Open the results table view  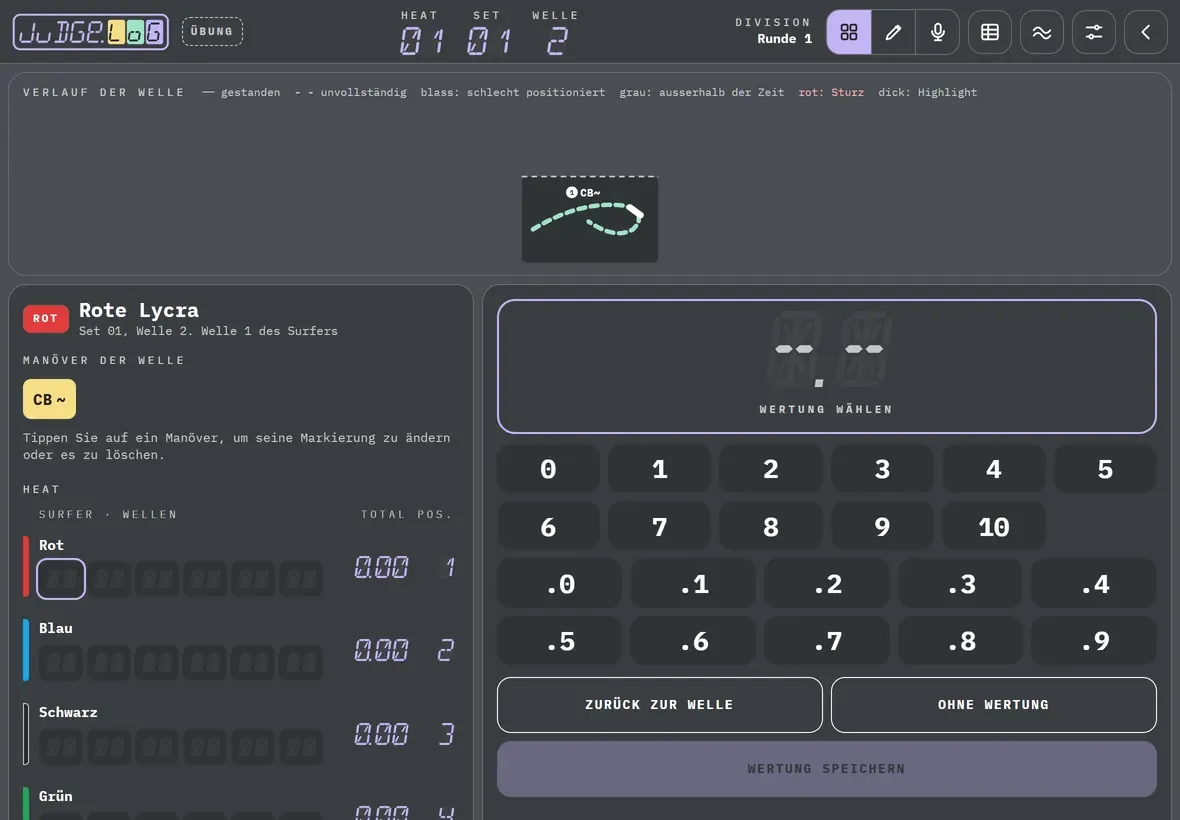tap(990, 32)
